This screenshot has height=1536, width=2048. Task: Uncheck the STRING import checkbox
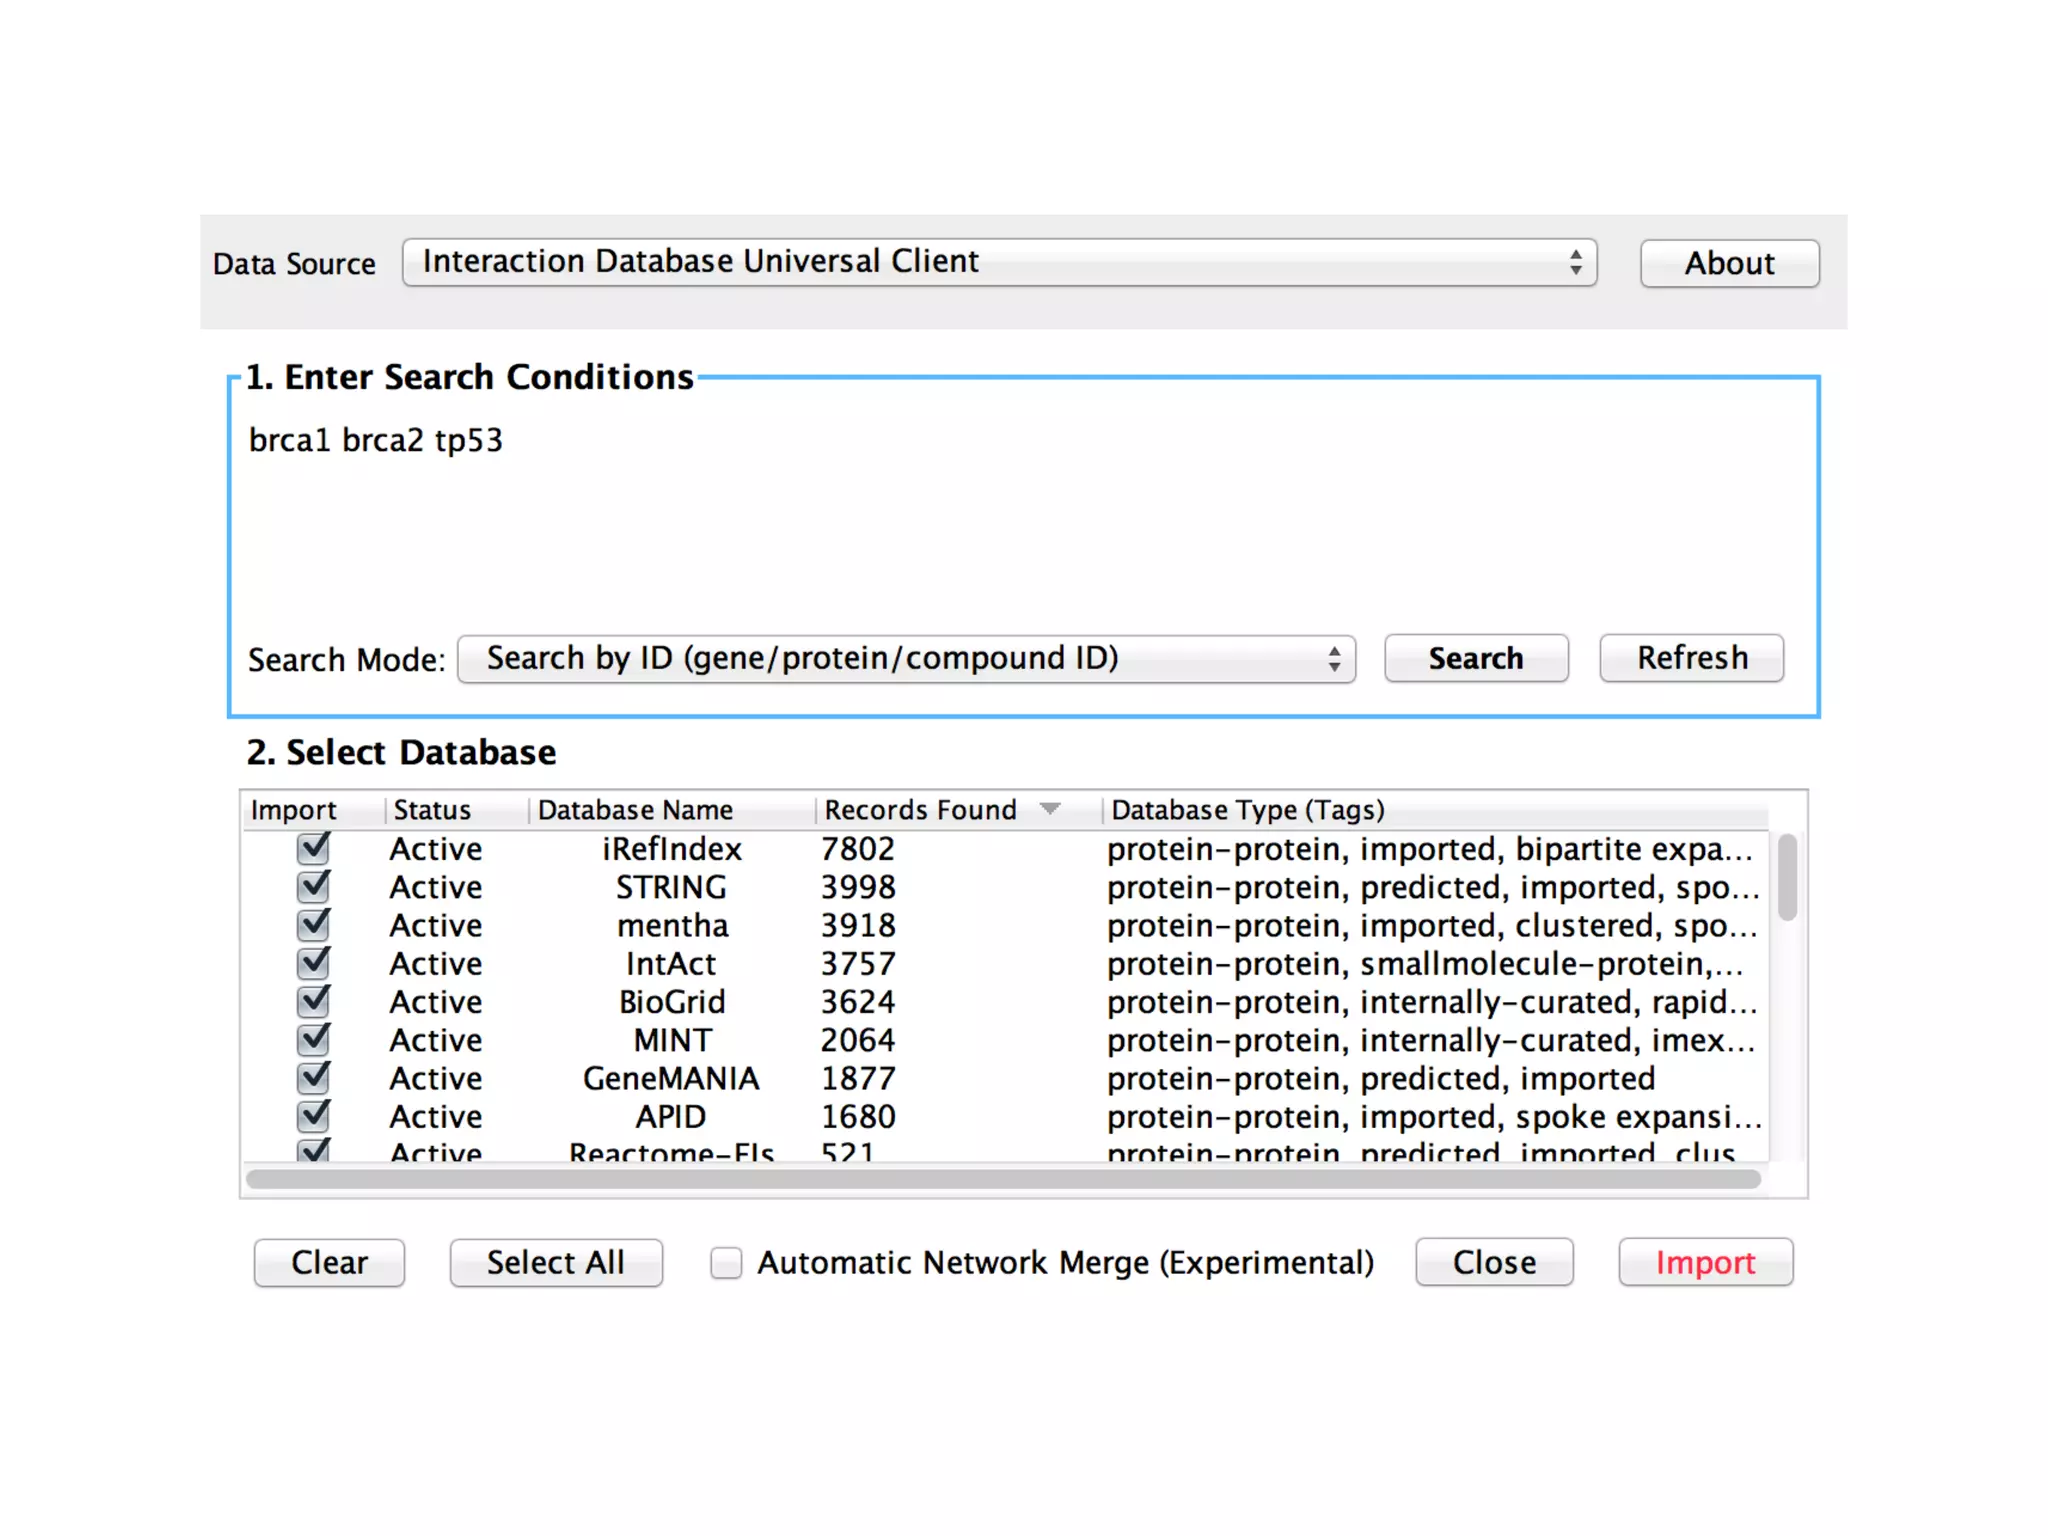point(314,886)
